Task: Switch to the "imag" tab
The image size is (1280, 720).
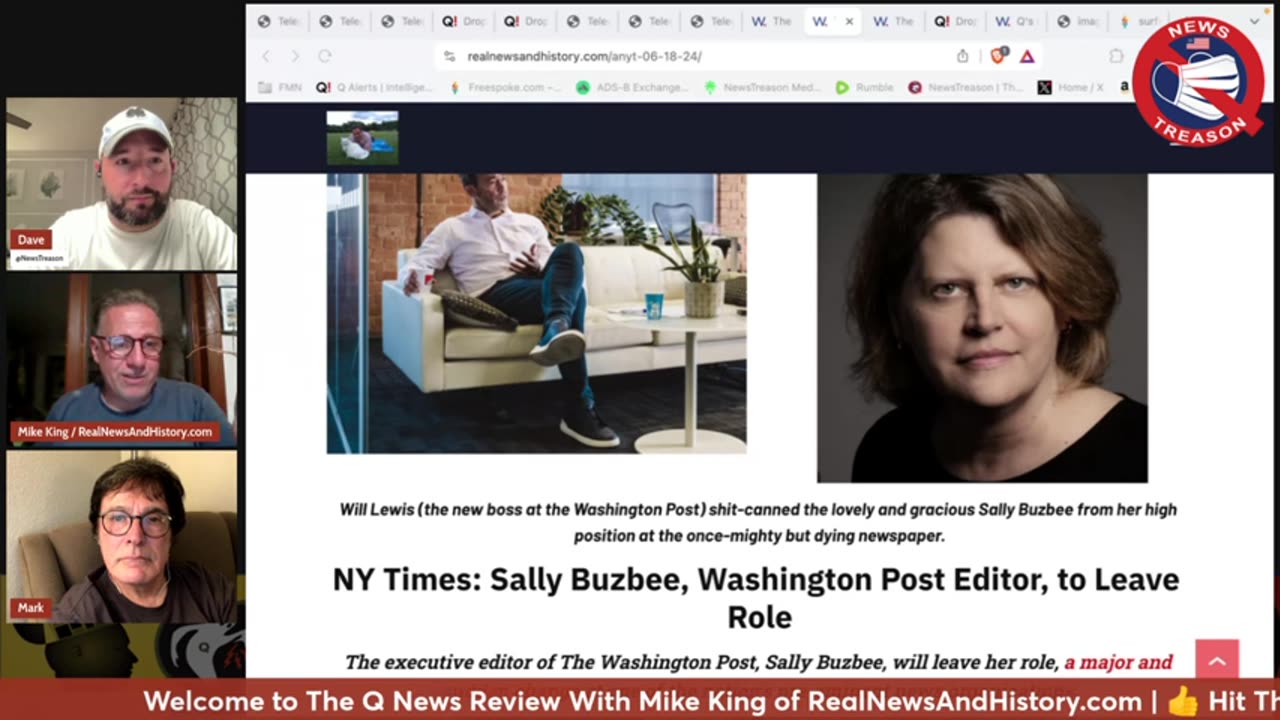Action: point(1077,21)
